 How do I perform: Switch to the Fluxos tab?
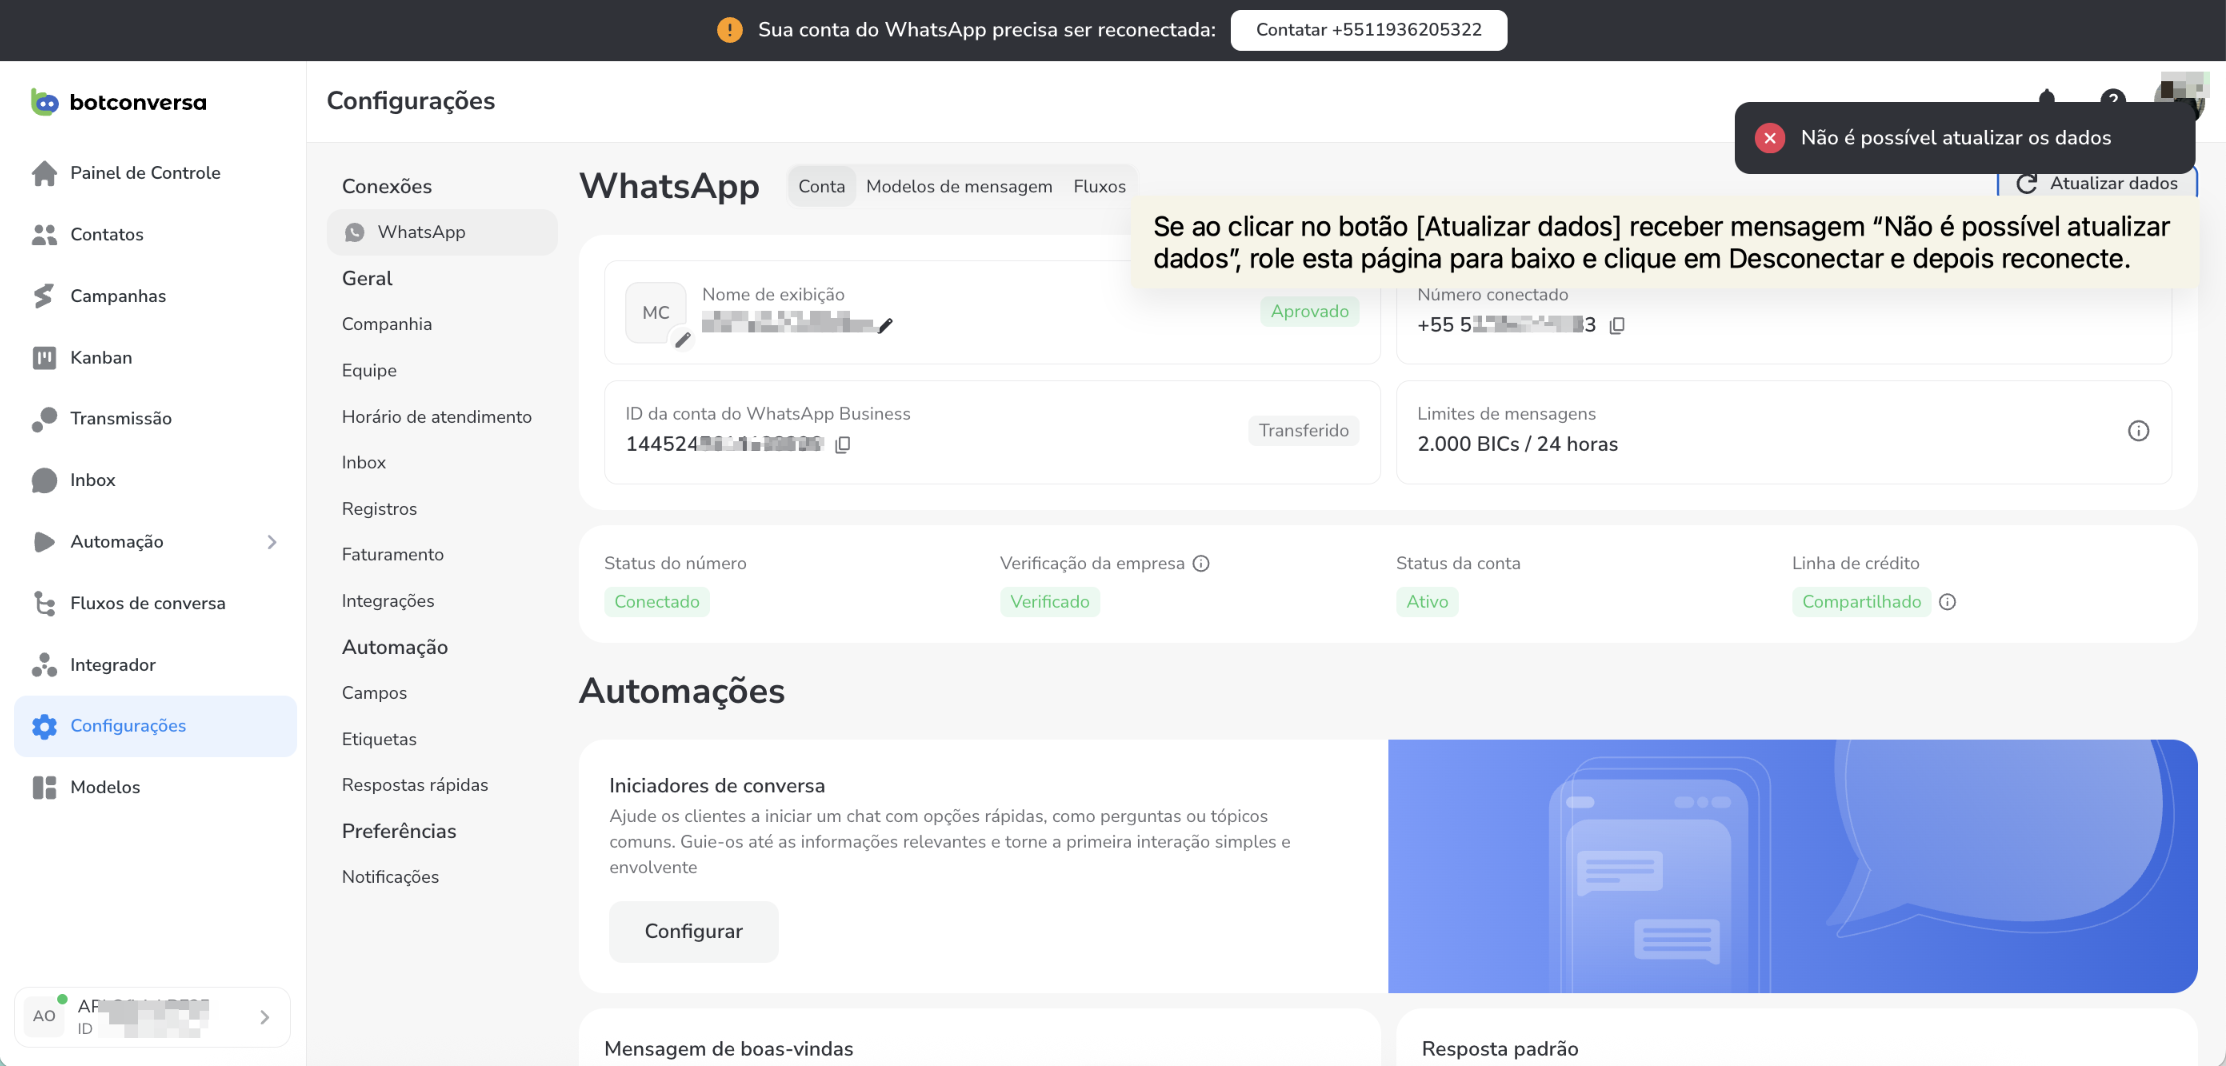click(1100, 186)
